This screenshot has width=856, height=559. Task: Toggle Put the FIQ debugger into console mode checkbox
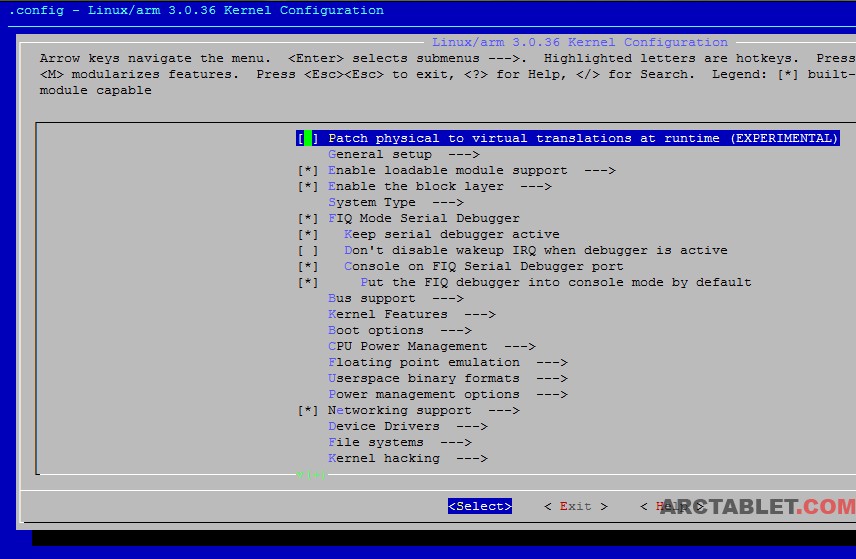tap(307, 283)
